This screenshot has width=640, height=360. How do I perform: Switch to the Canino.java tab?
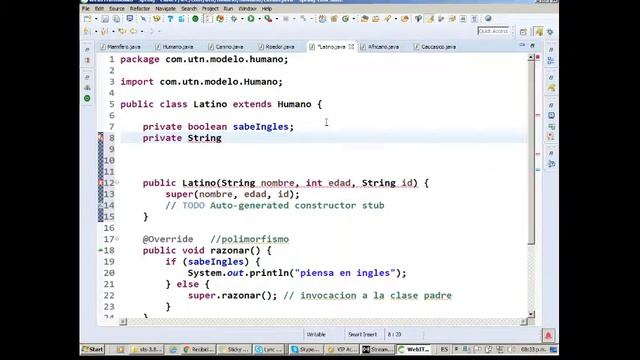[226, 47]
